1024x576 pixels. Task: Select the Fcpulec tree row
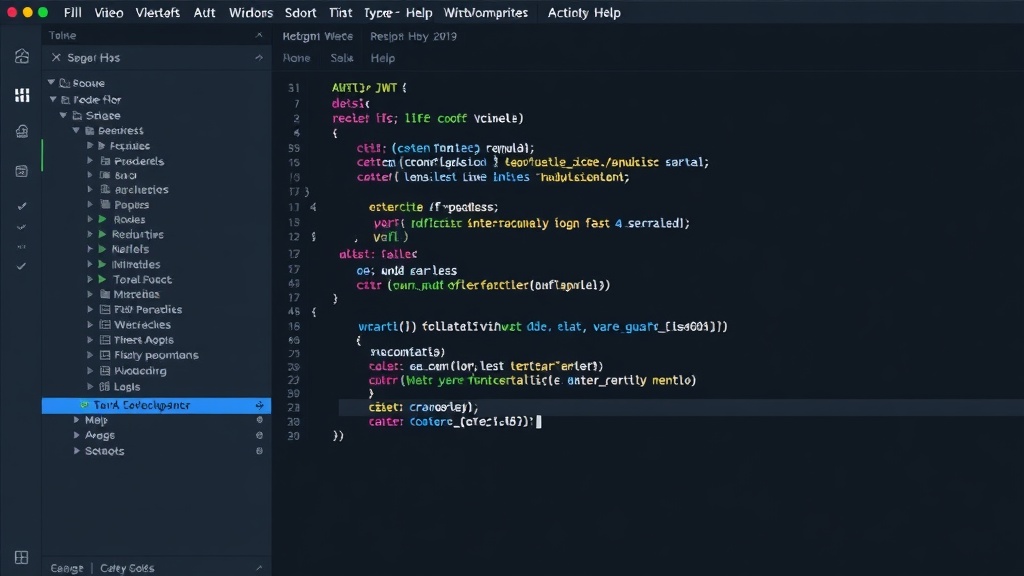click(157, 146)
